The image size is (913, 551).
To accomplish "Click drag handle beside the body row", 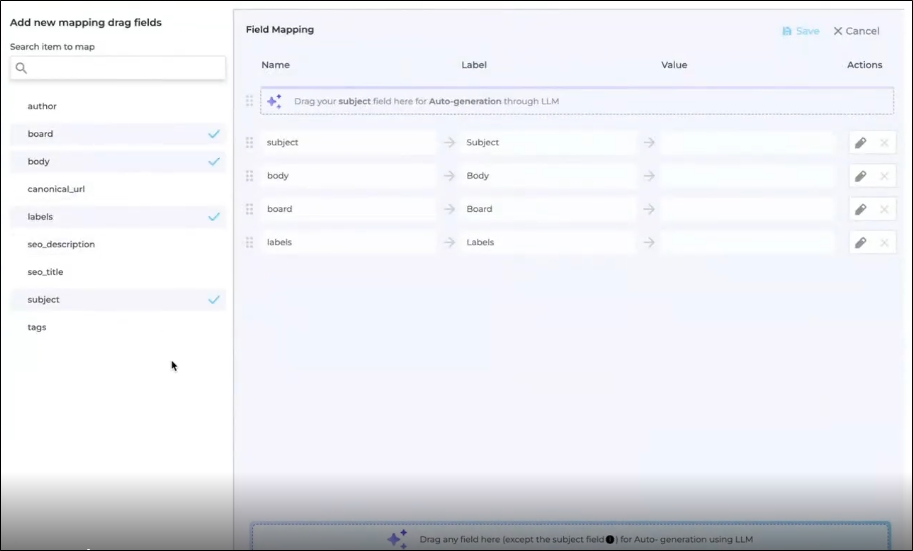I will tap(250, 176).
